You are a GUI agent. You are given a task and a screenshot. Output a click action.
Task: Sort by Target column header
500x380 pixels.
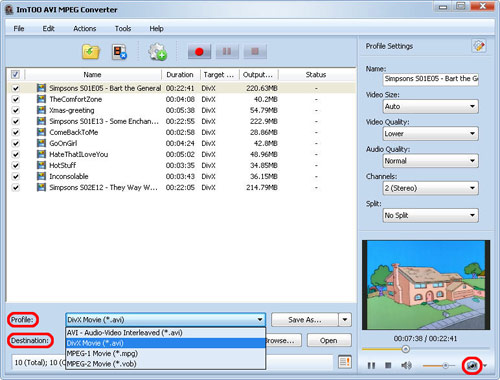tap(219, 75)
